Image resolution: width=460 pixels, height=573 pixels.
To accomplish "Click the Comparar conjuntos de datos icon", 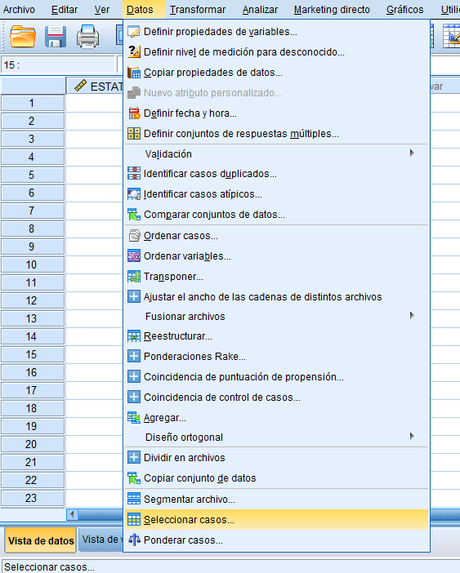I will (134, 214).
